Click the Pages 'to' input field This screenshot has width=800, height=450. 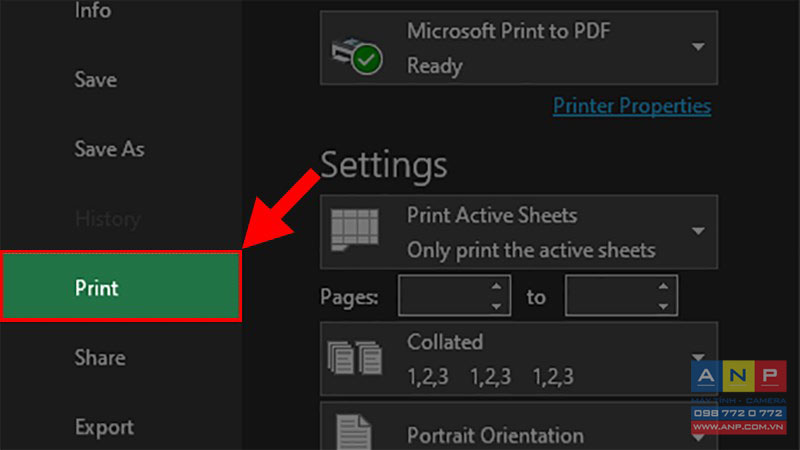pos(621,296)
